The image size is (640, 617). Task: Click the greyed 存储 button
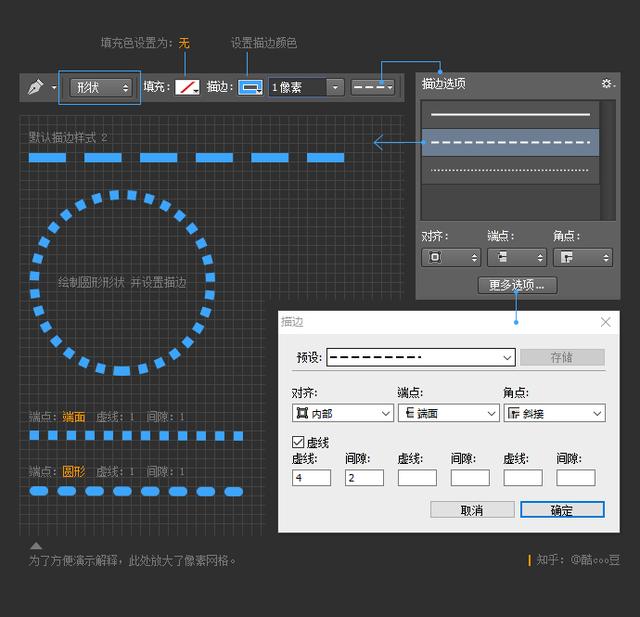click(x=562, y=357)
